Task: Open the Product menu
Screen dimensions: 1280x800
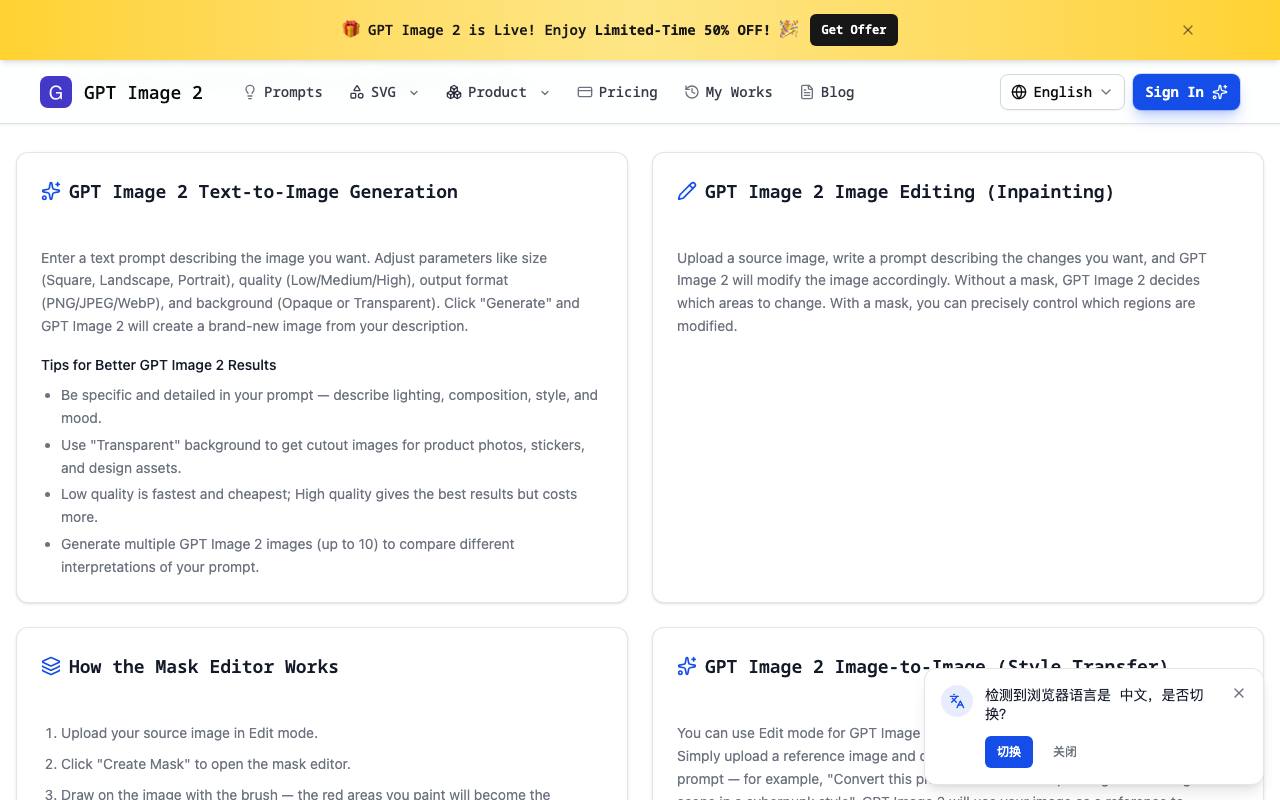Action: tap(498, 92)
